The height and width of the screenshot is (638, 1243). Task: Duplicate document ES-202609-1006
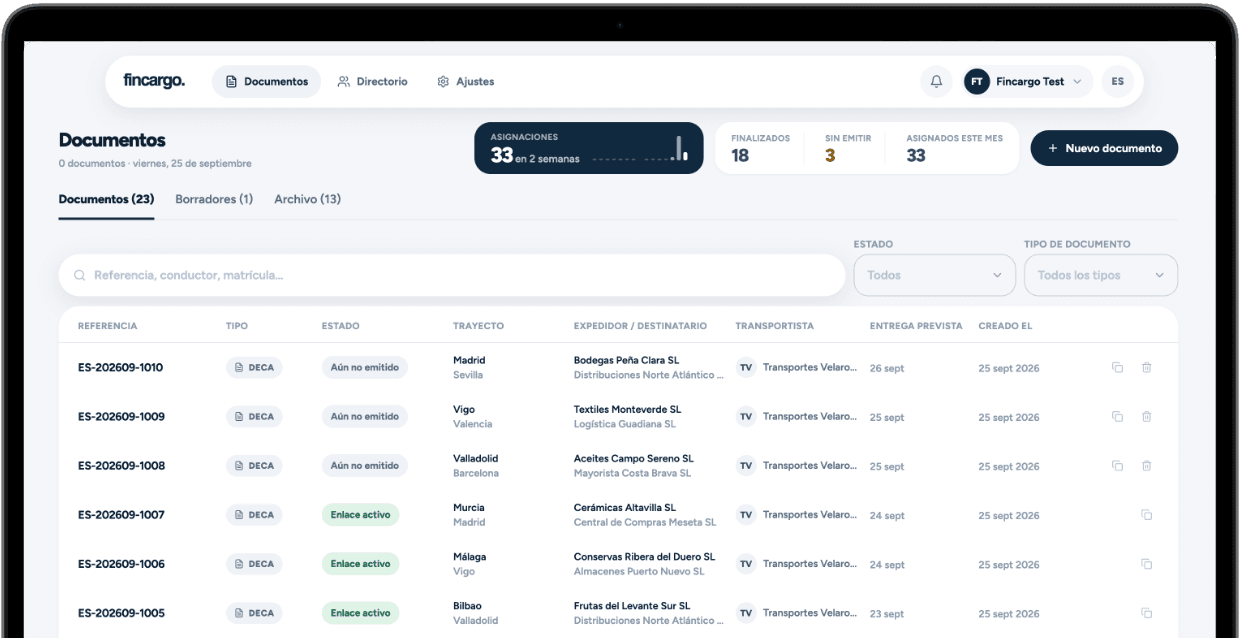[x=1147, y=564]
